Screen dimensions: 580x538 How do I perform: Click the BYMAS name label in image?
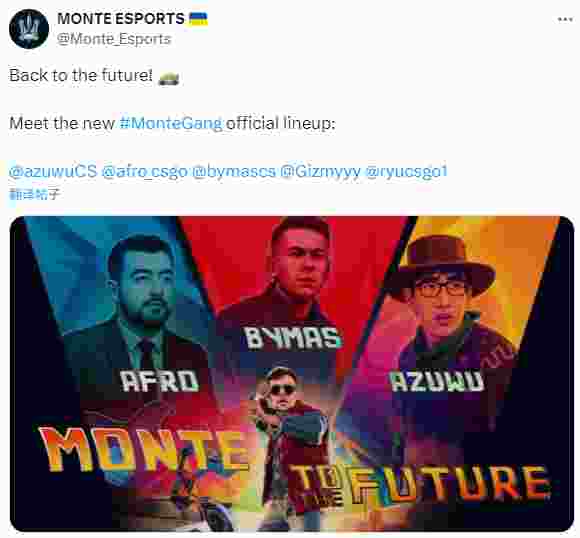click(293, 338)
